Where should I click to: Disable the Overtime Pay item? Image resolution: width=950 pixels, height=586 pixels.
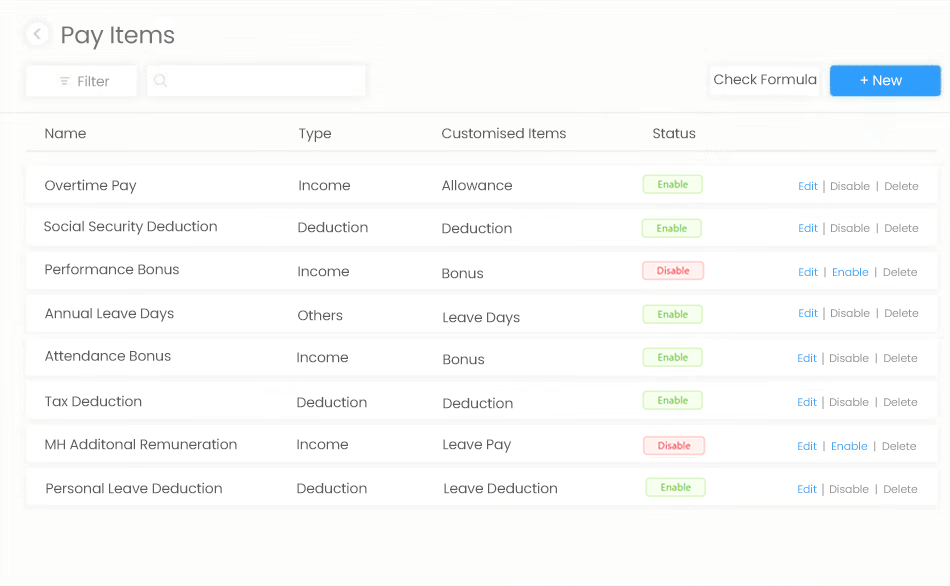[x=849, y=186]
